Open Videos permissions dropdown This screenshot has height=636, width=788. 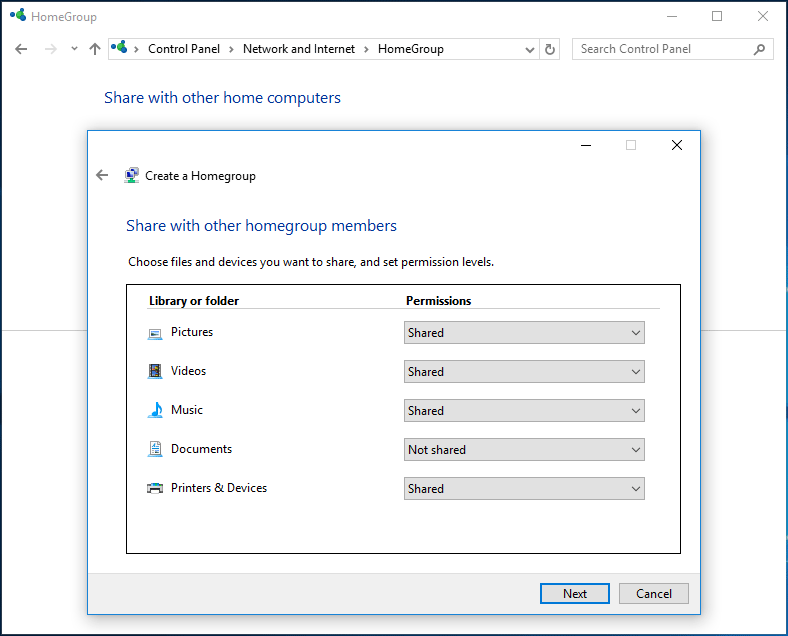click(x=524, y=372)
